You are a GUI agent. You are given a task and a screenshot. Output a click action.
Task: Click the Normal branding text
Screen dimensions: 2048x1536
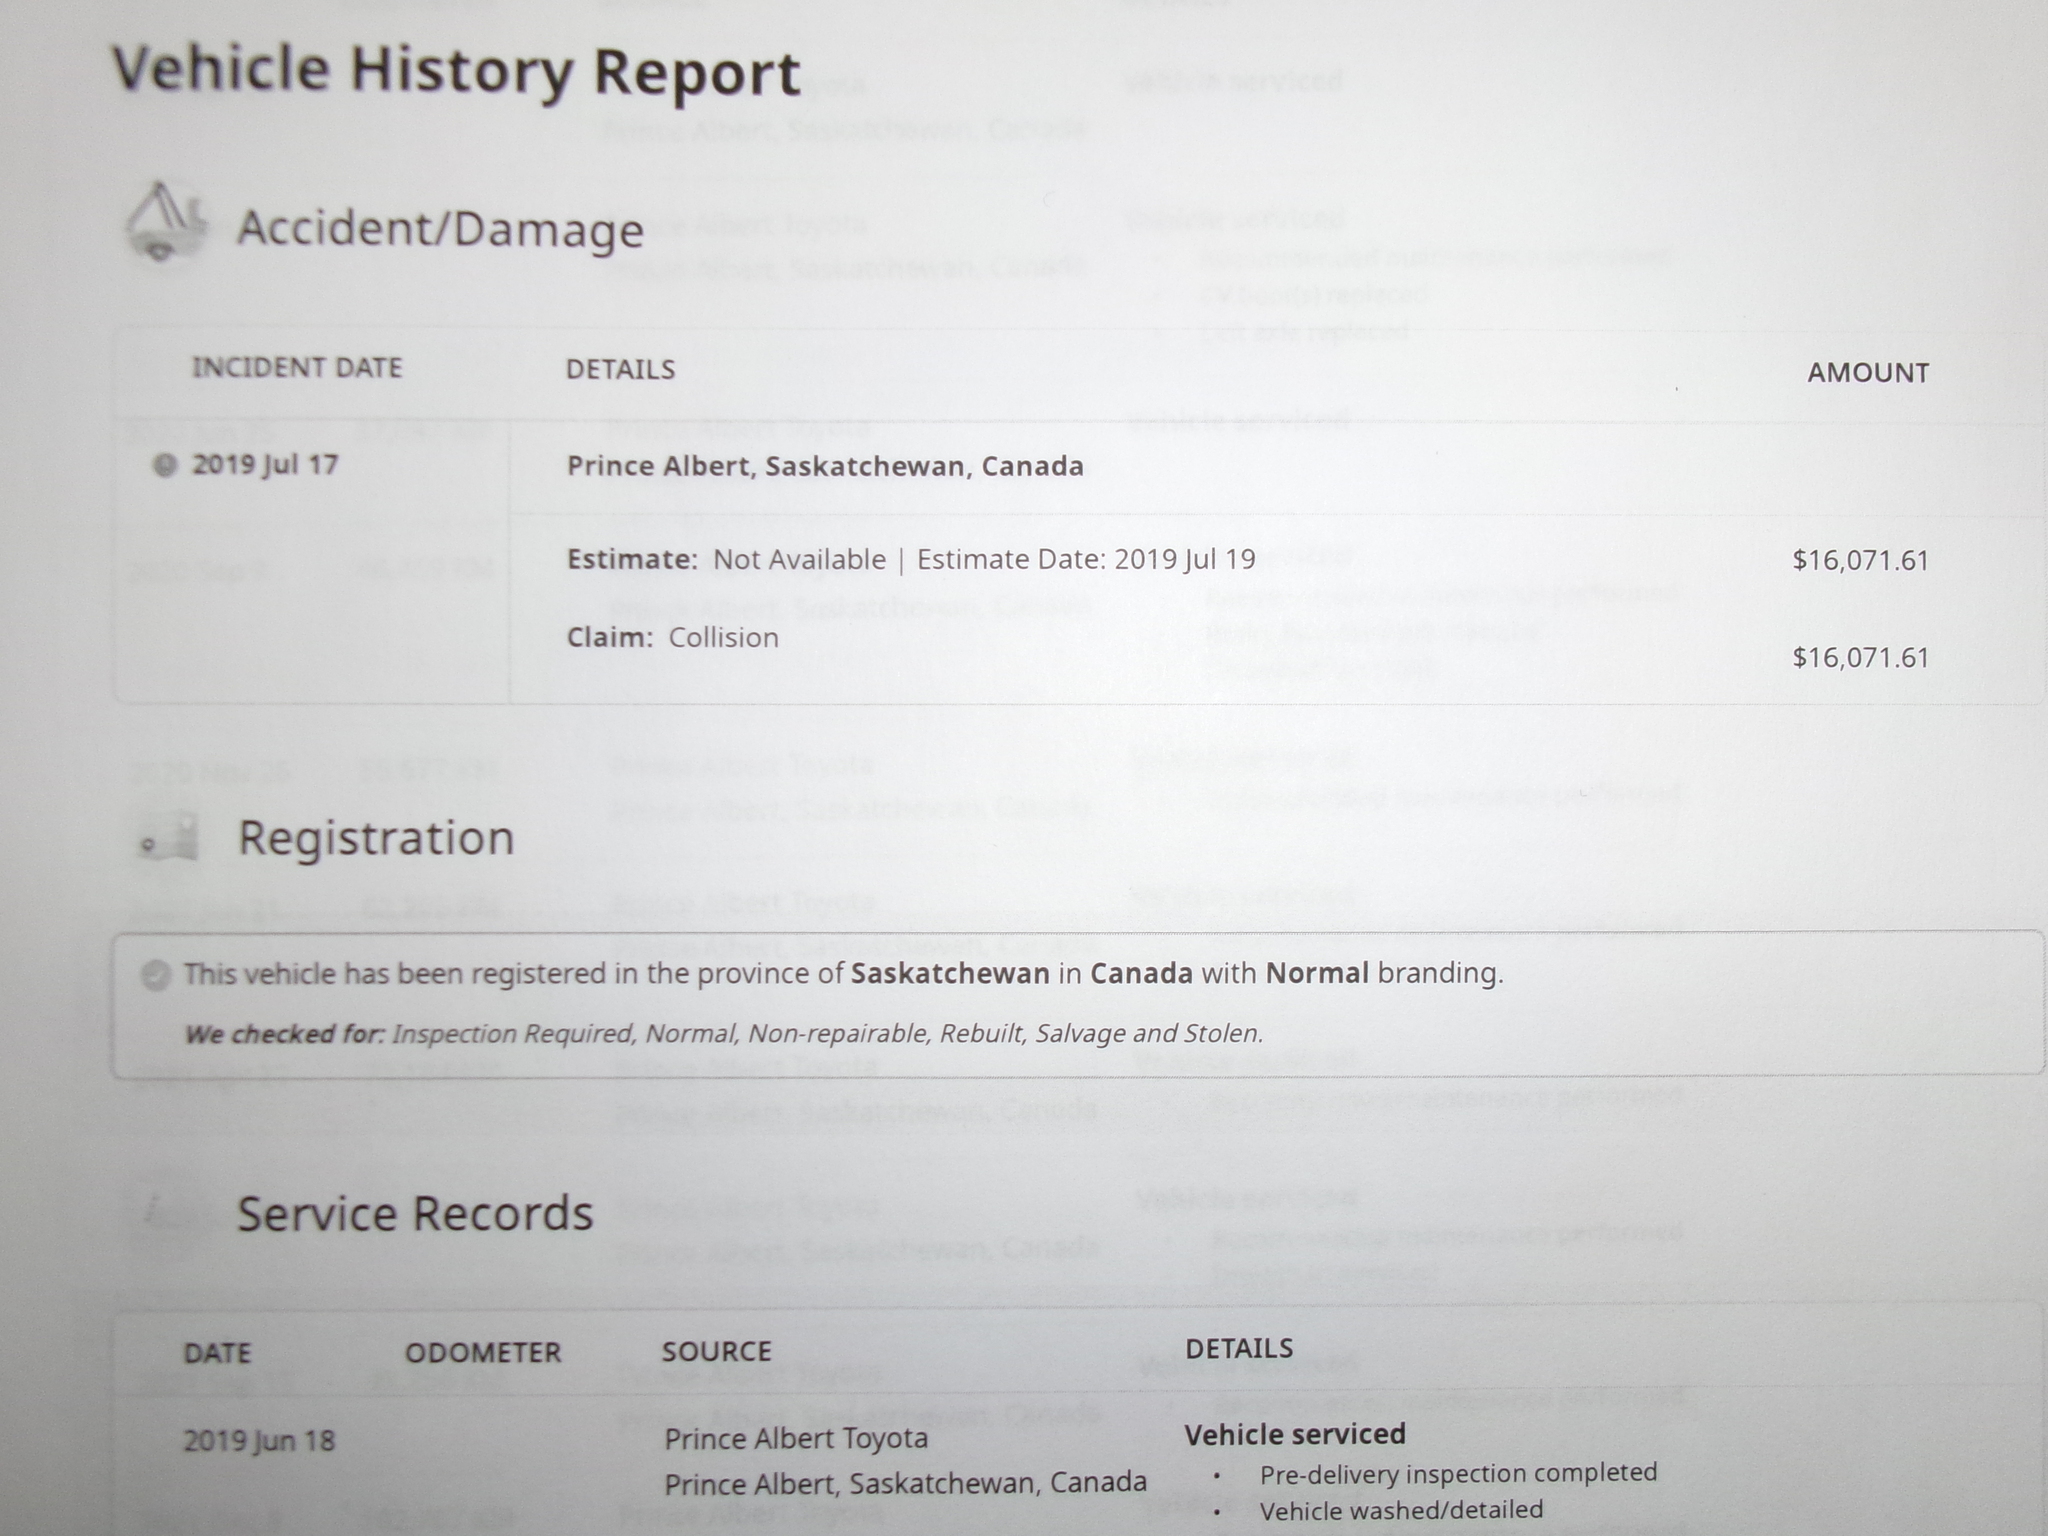point(1316,973)
